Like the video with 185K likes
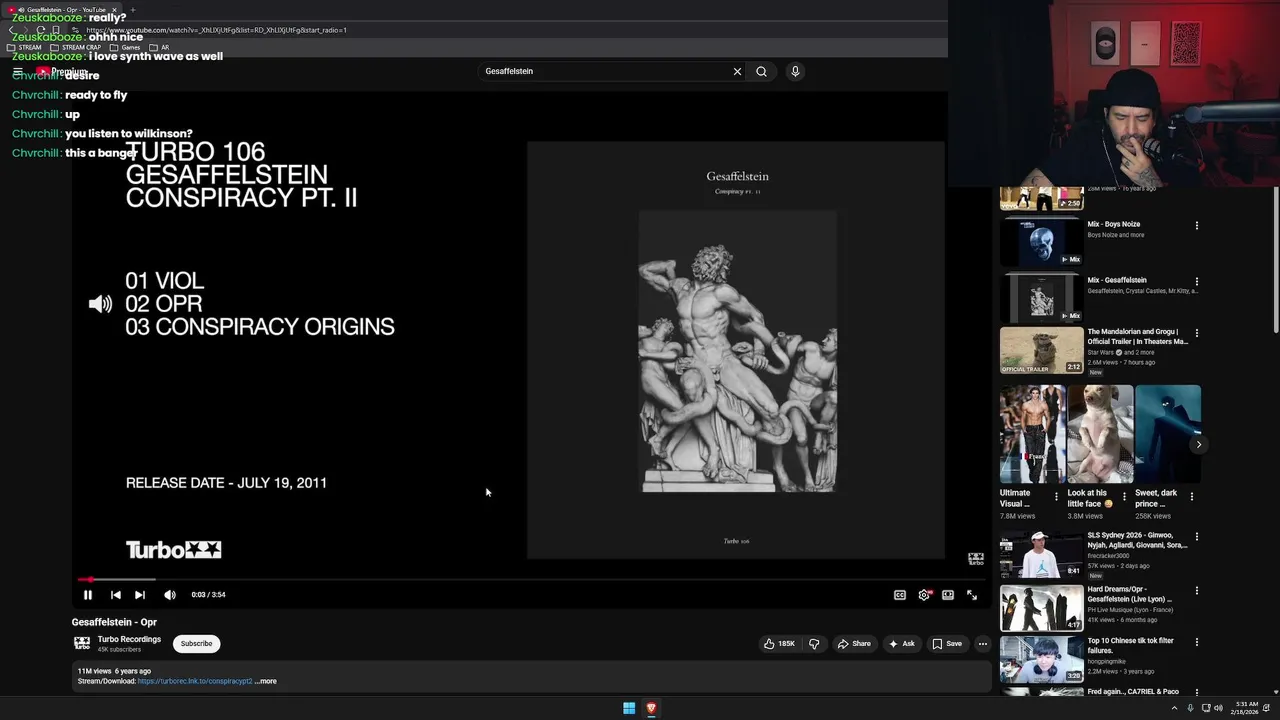Viewport: 1280px width, 720px height. (780, 644)
